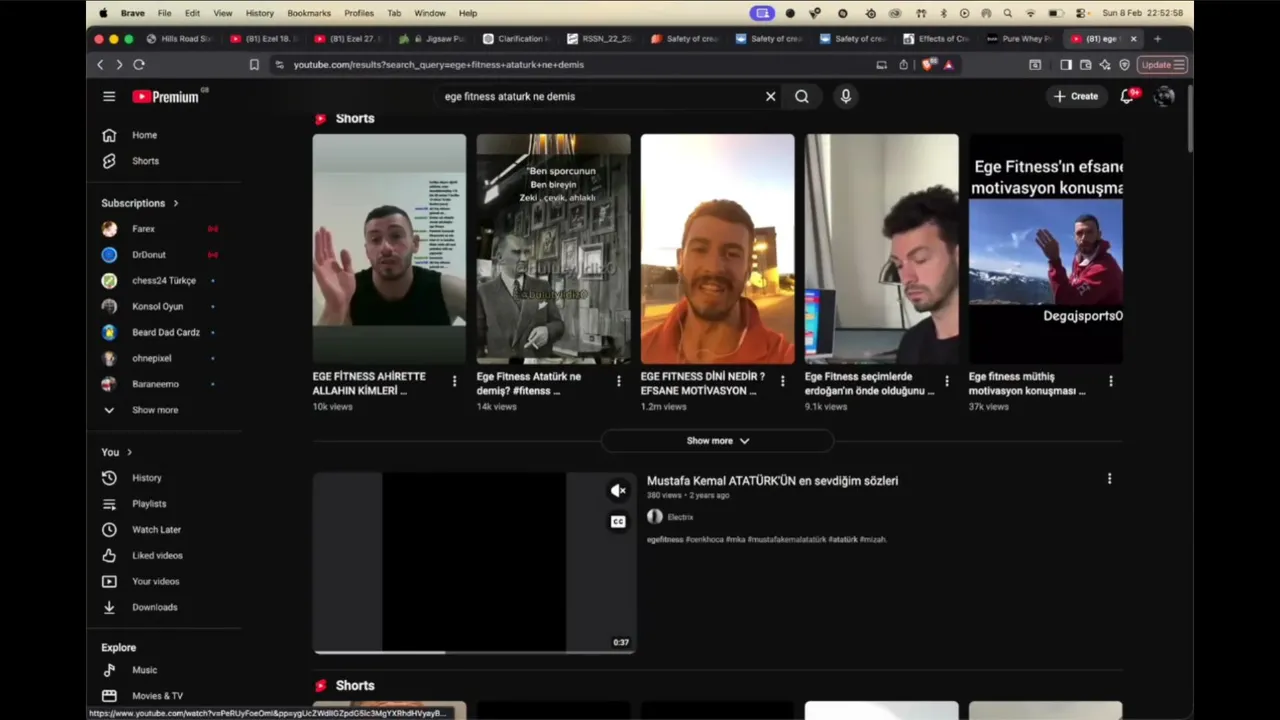1280x720 pixels.
Task: Open the notifications bell
Action: pos(1127,96)
